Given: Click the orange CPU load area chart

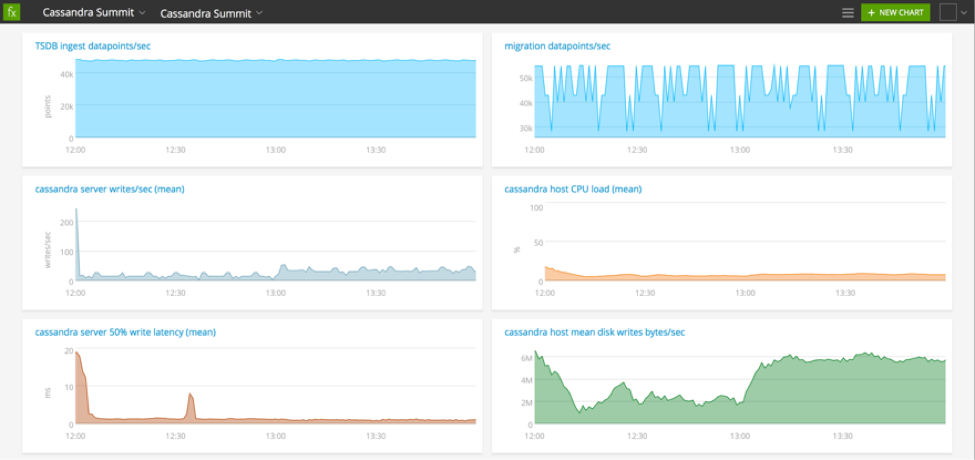Looking at the screenshot, I should (745, 274).
